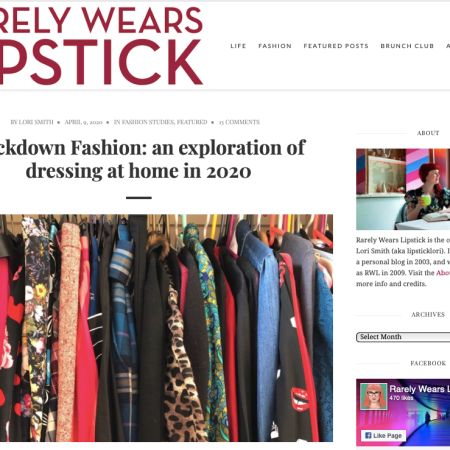The width and height of the screenshot is (450, 450).
Task: Open the Fashion menu item
Action: pyautogui.click(x=275, y=46)
